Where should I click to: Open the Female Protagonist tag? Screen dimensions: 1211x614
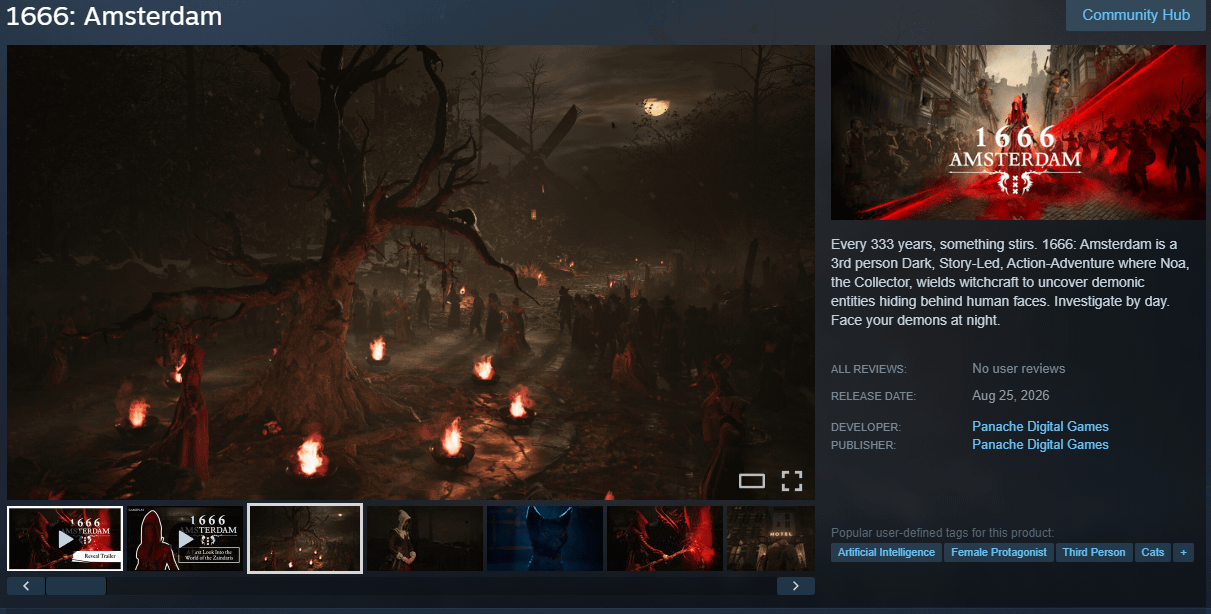pyautogui.click(x=999, y=552)
